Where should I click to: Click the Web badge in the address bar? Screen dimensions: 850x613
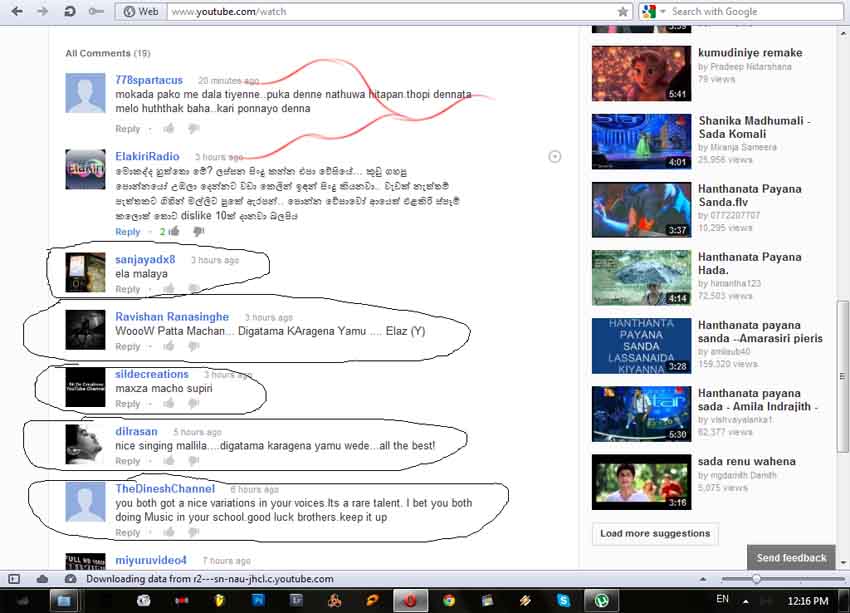click(141, 11)
